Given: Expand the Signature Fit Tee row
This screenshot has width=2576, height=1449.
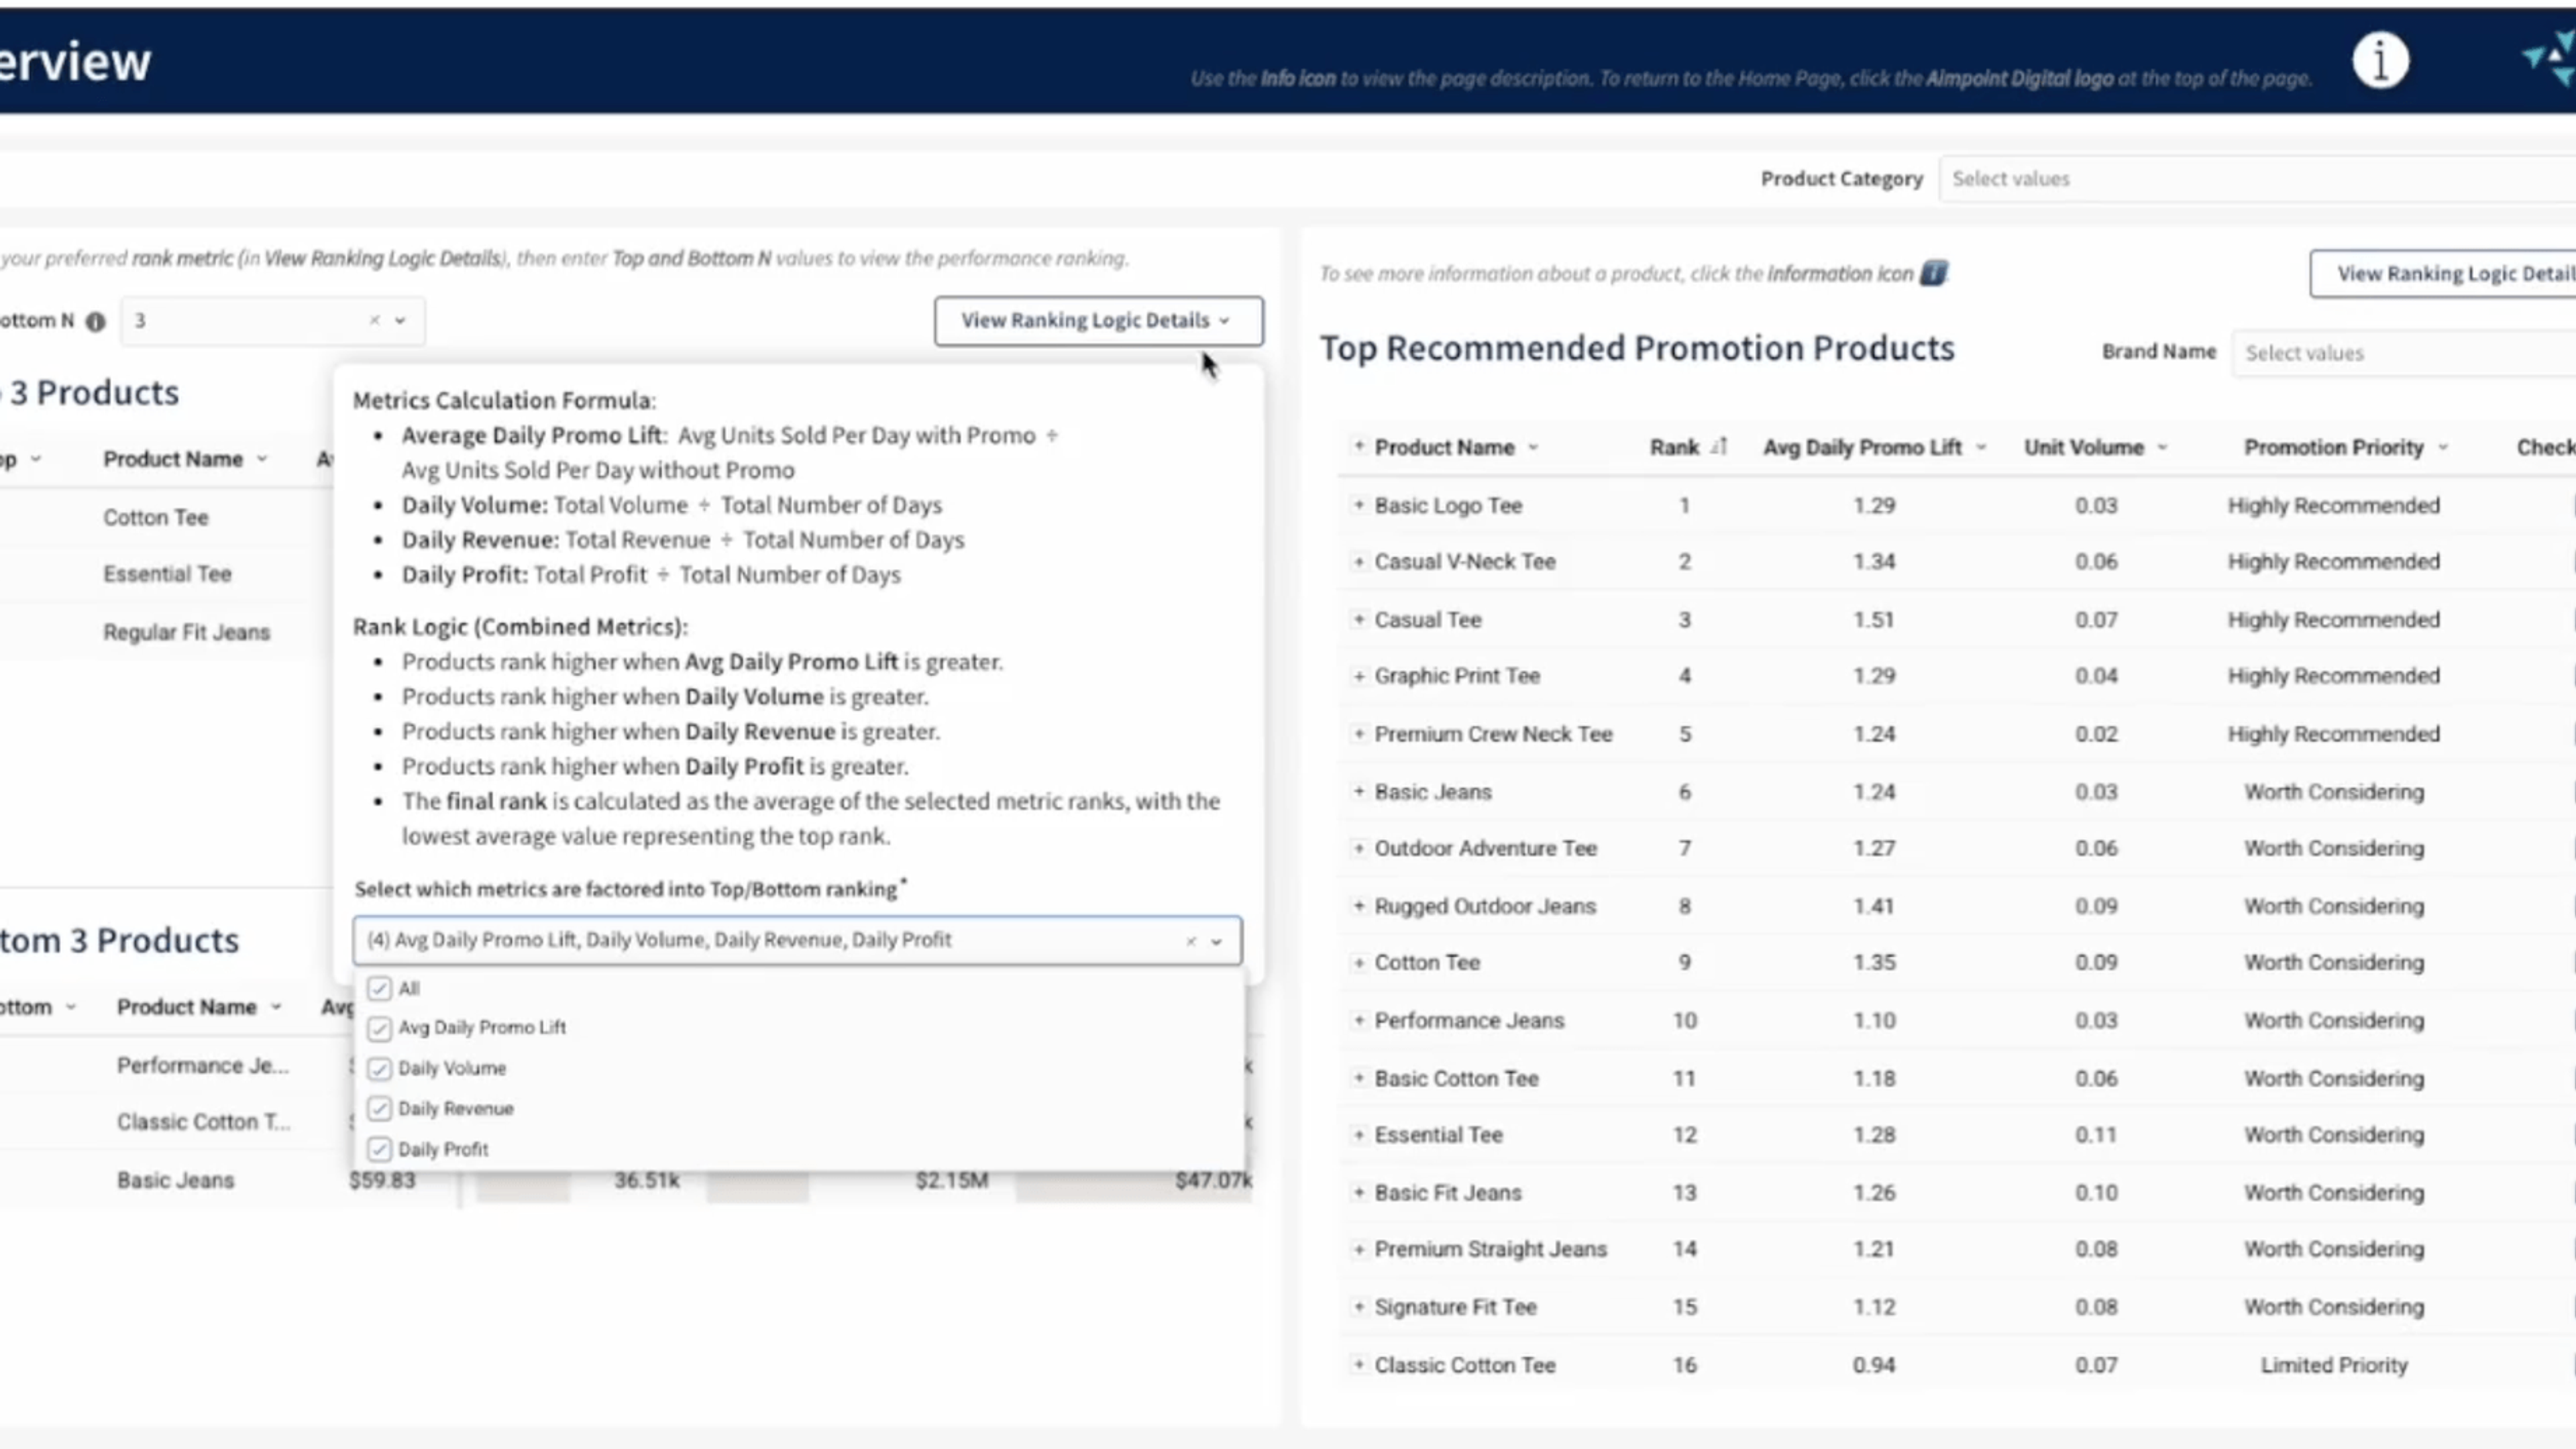Looking at the screenshot, I should coord(1358,1307).
